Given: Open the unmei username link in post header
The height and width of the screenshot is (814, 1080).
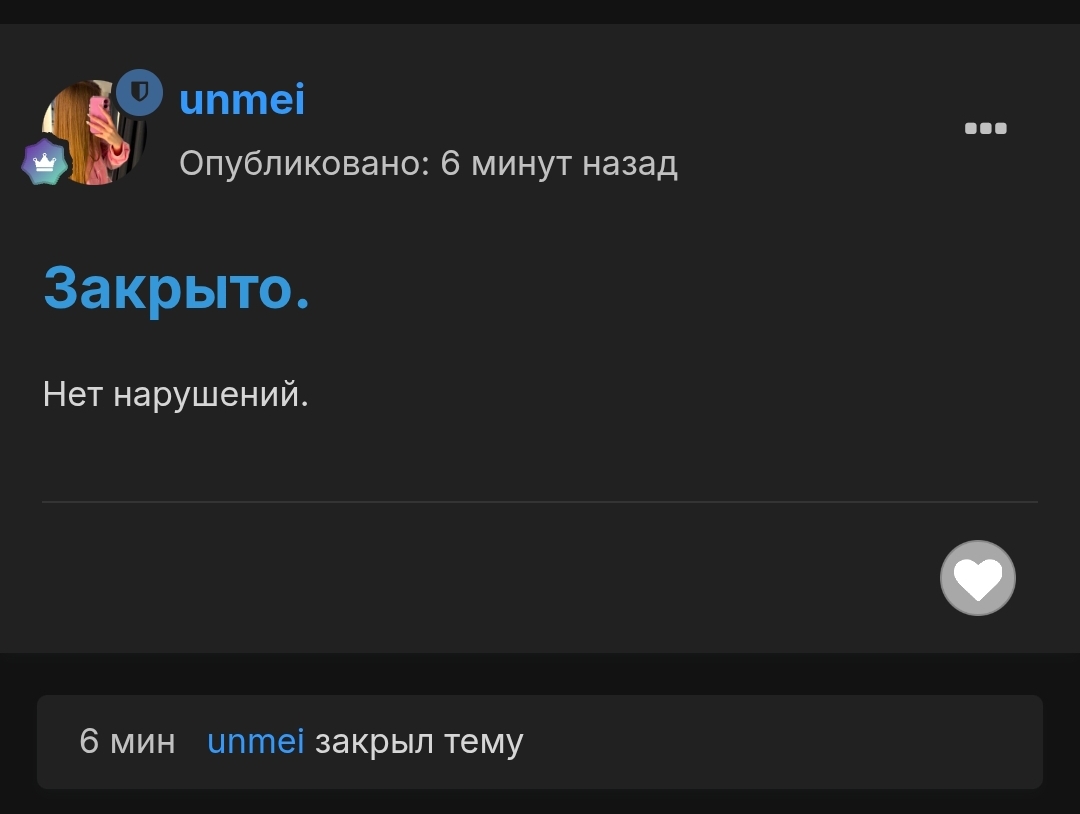Looking at the screenshot, I should (x=242, y=99).
